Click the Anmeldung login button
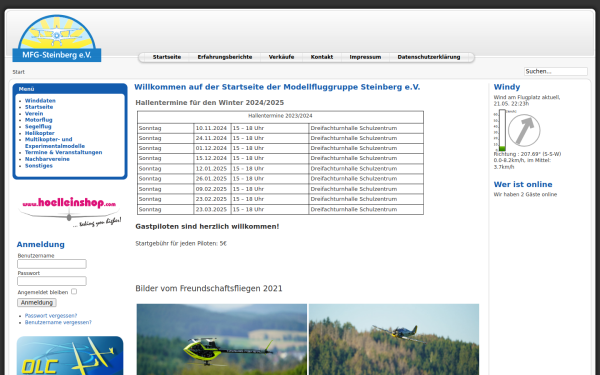The image size is (600, 375). 37,303
